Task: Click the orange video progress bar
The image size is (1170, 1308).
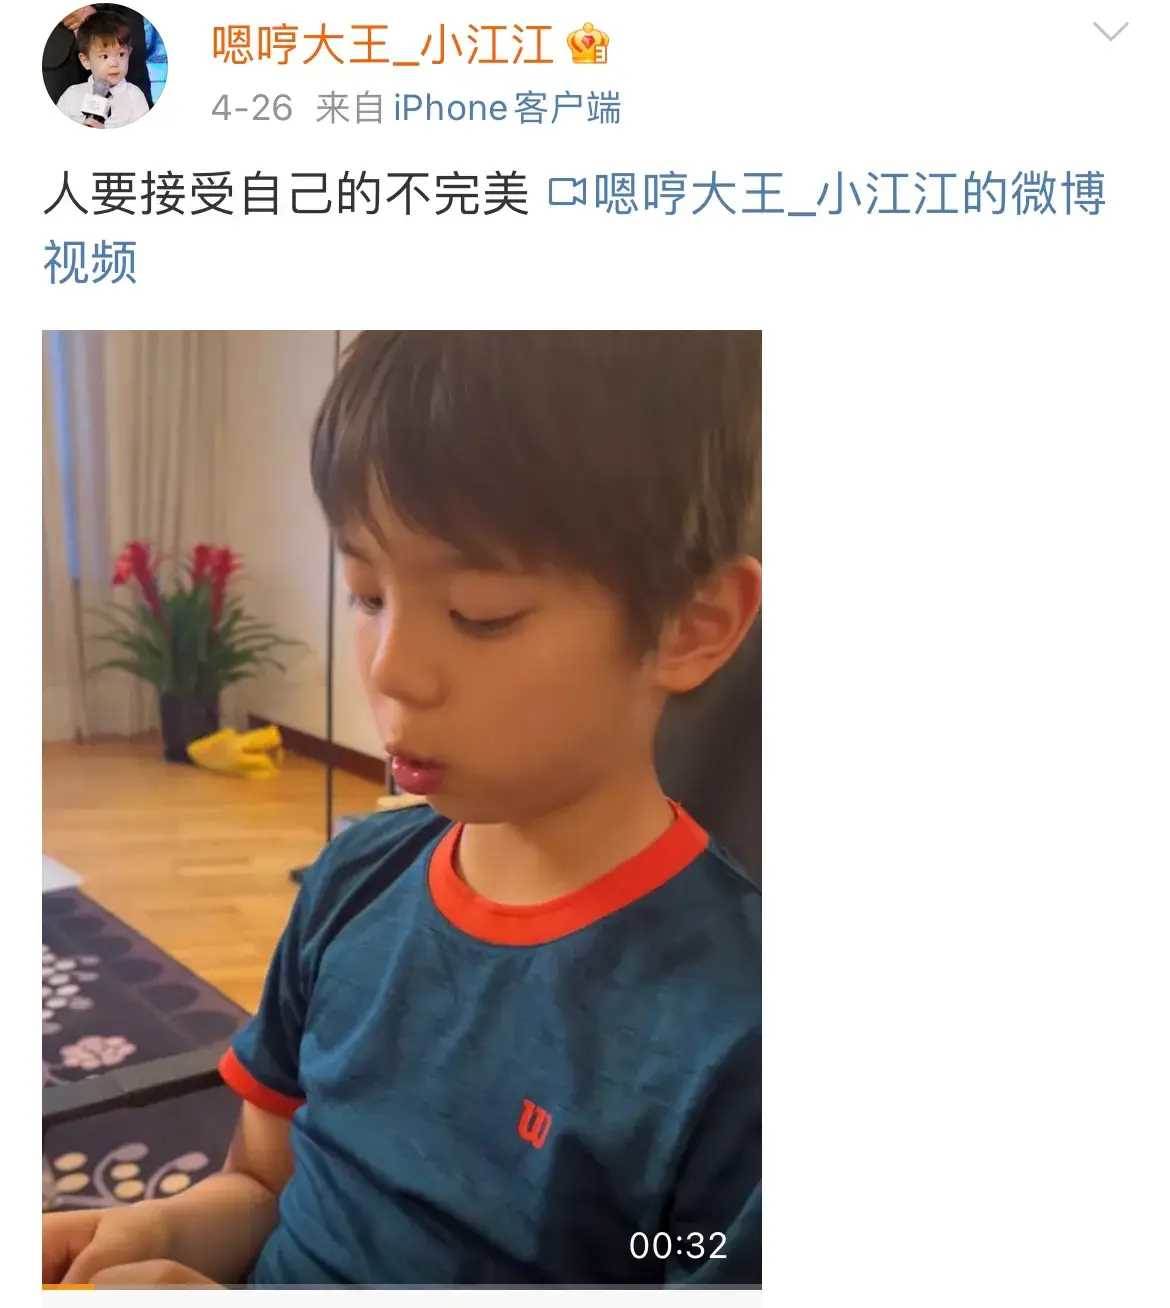Action: coord(68,1287)
